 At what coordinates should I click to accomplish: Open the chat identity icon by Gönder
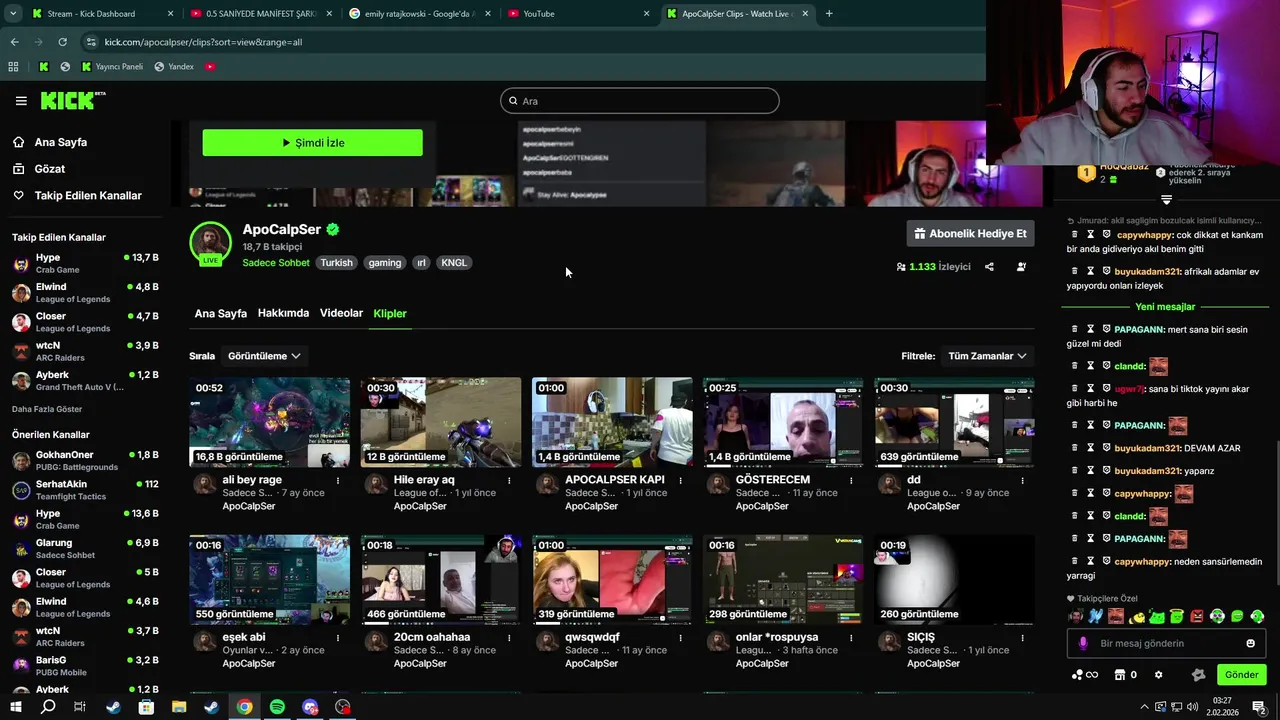(x=1198, y=675)
